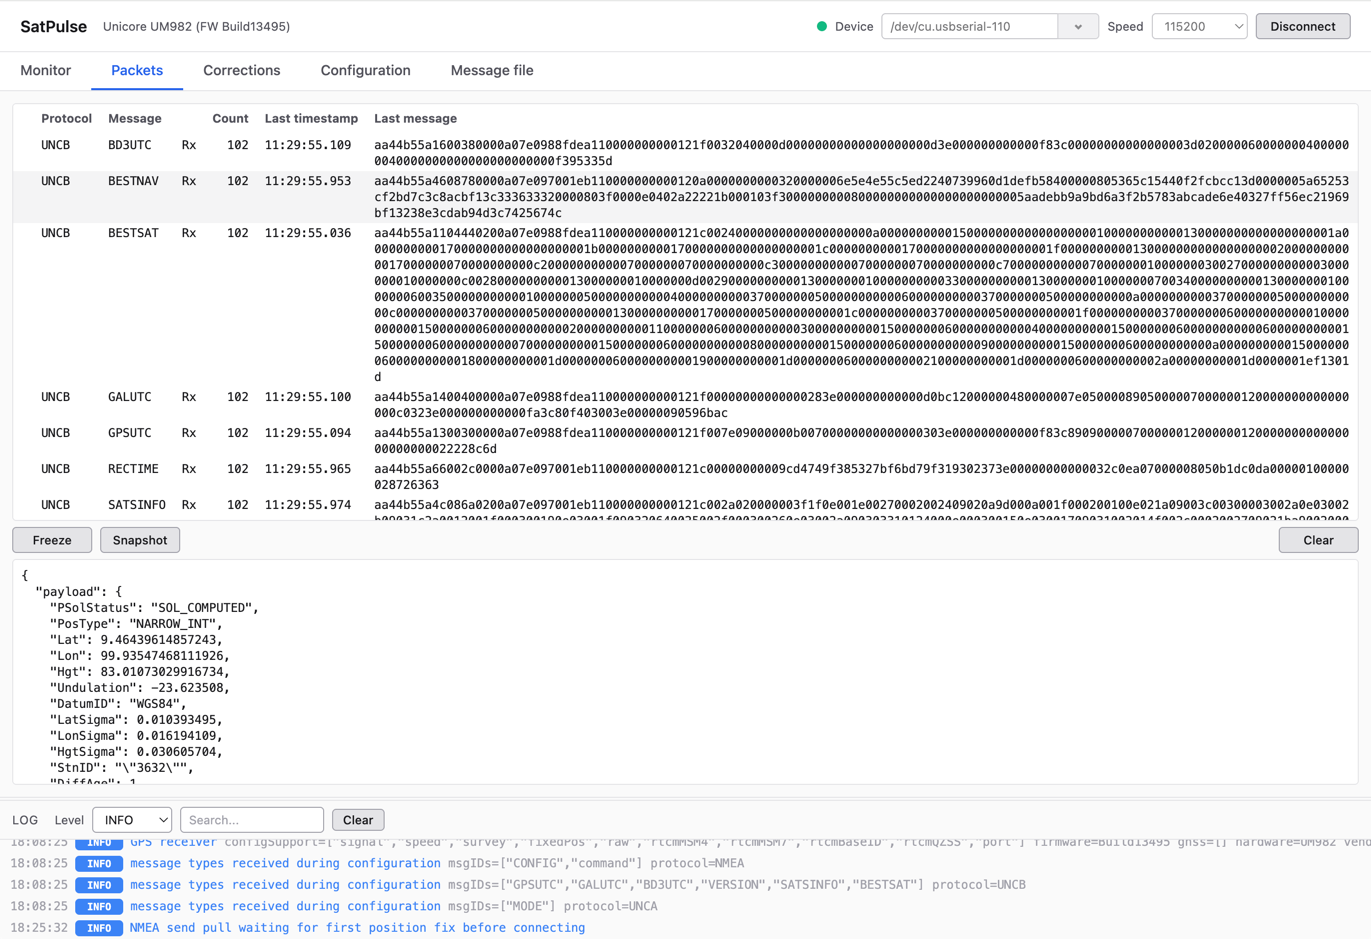Click log entry about NMEA send pull waiting
Viewport: 1371px width, 939px height.
click(357, 927)
